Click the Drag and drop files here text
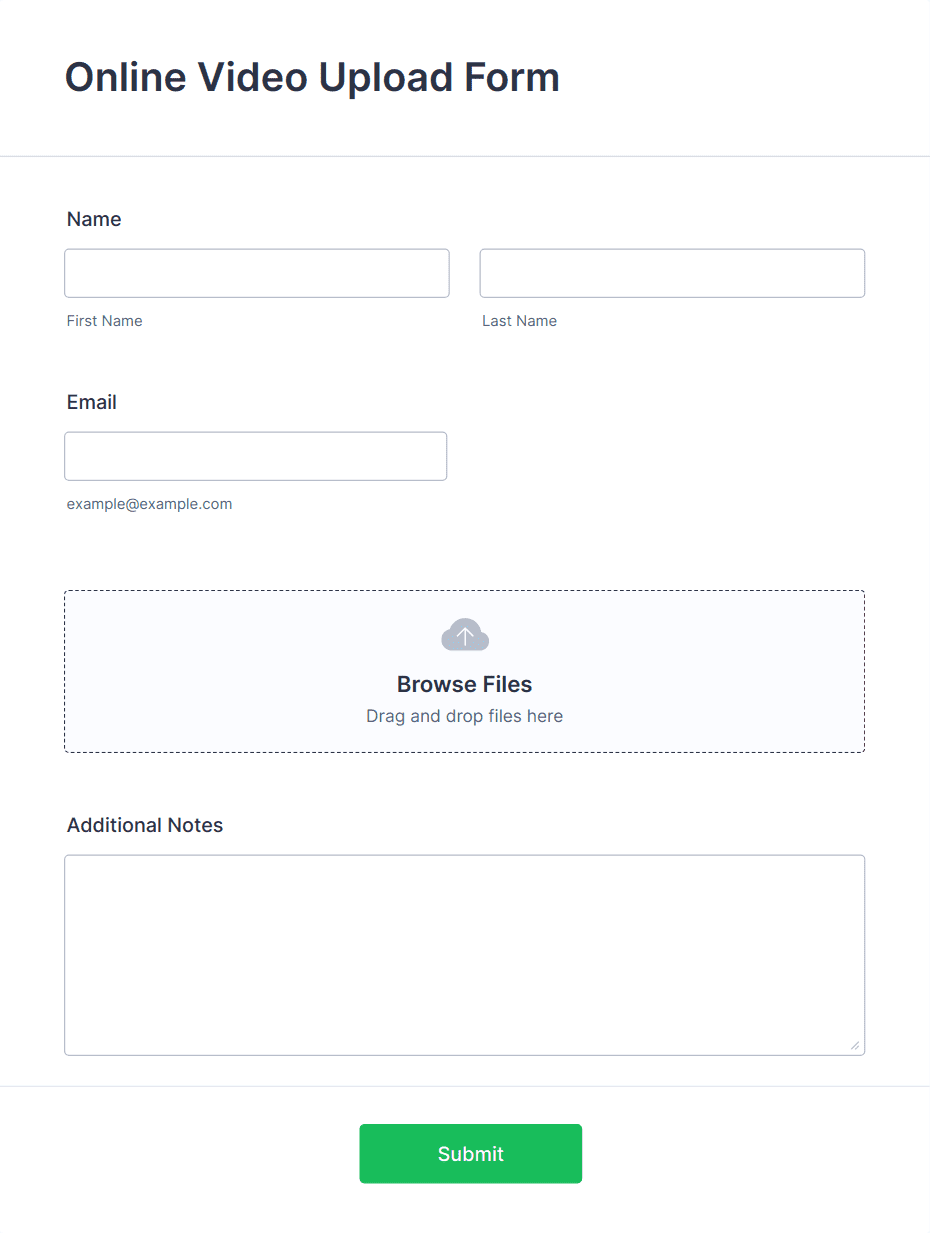The width and height of the screenshot is (930, 1233). point(464,716)
